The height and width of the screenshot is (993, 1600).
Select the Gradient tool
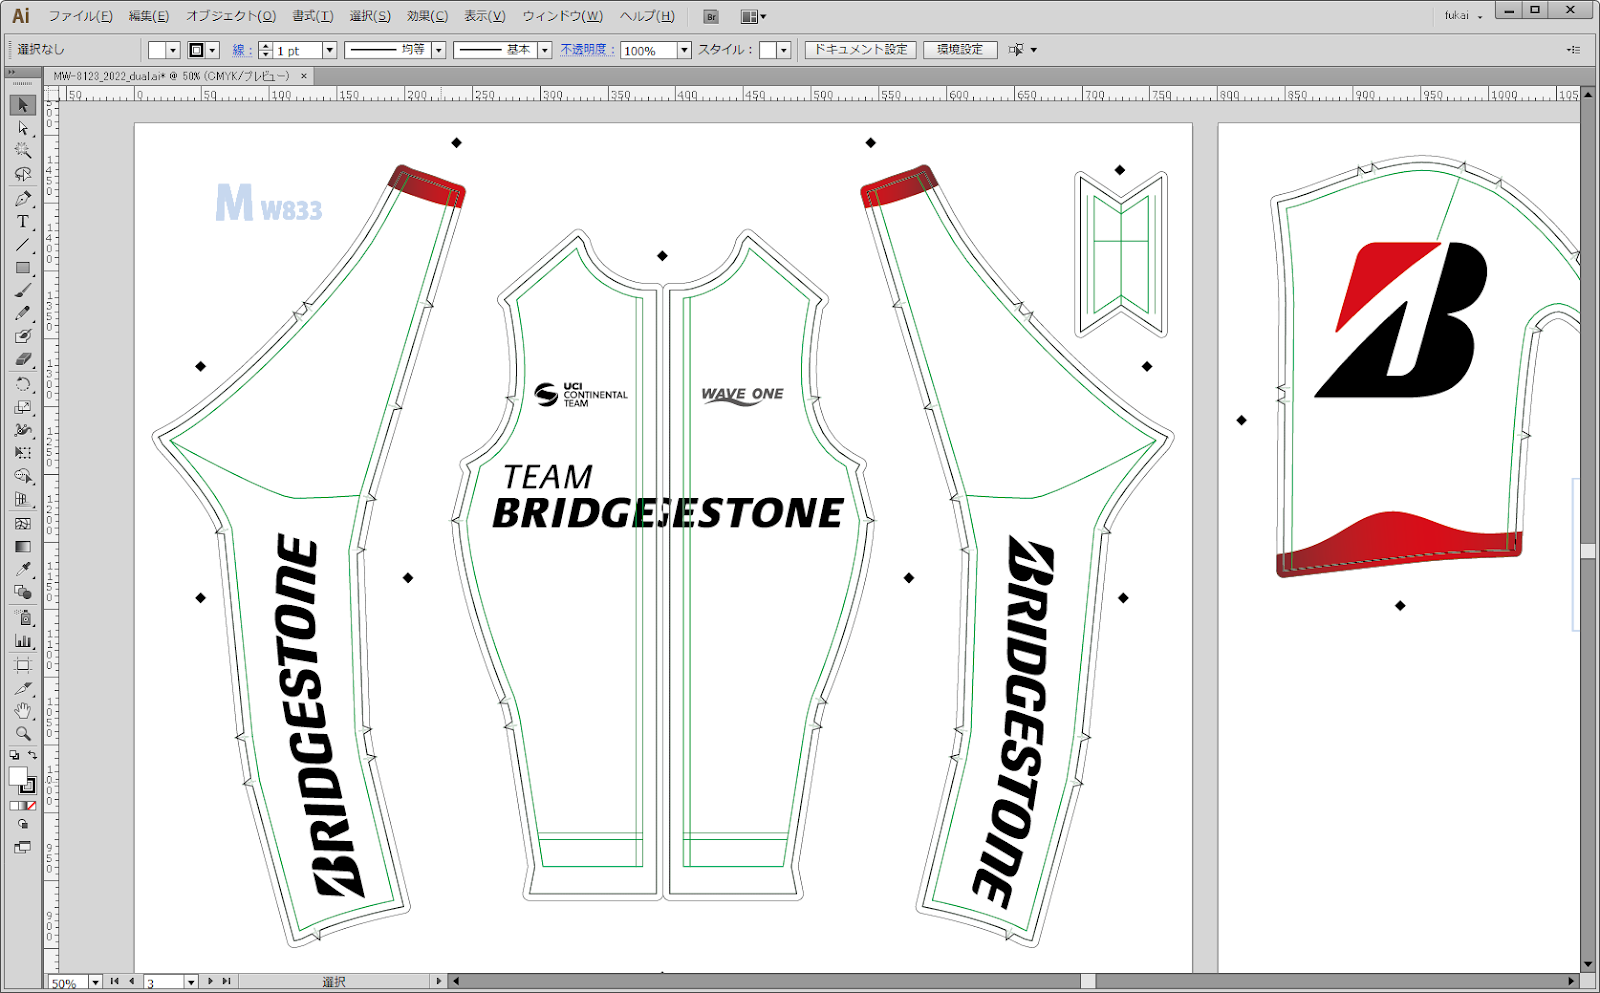(23, 546)
